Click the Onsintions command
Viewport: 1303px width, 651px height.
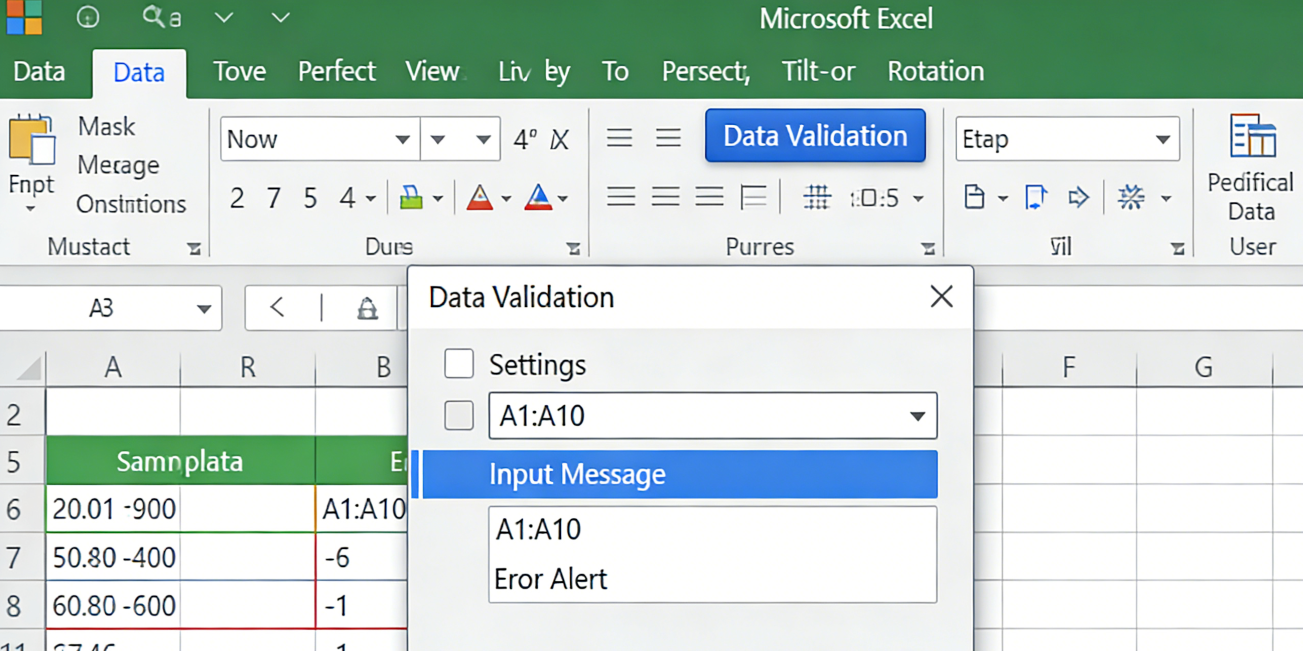[131, 204]
